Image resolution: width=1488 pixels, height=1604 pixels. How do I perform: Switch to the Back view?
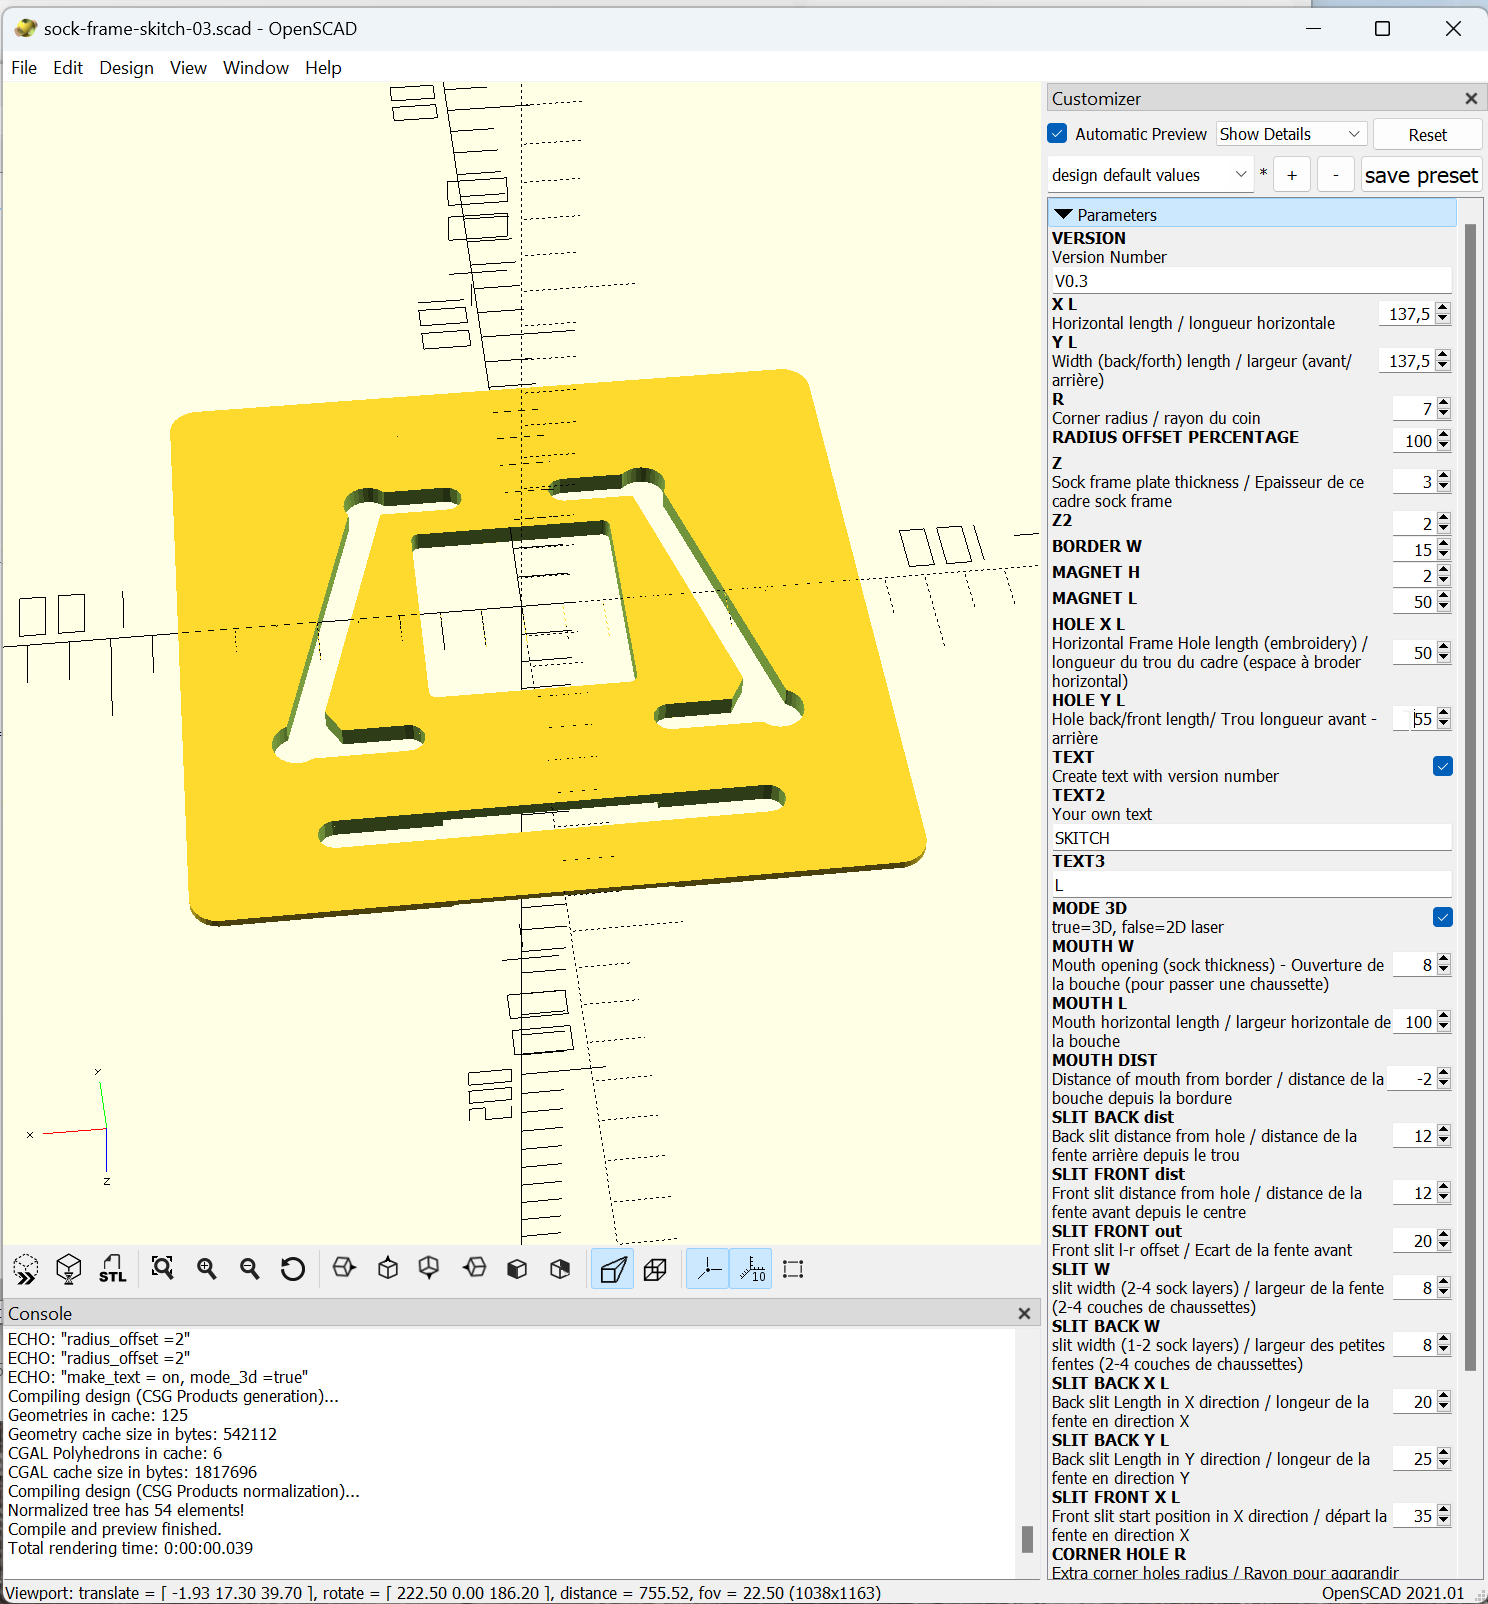(560, 1269)
